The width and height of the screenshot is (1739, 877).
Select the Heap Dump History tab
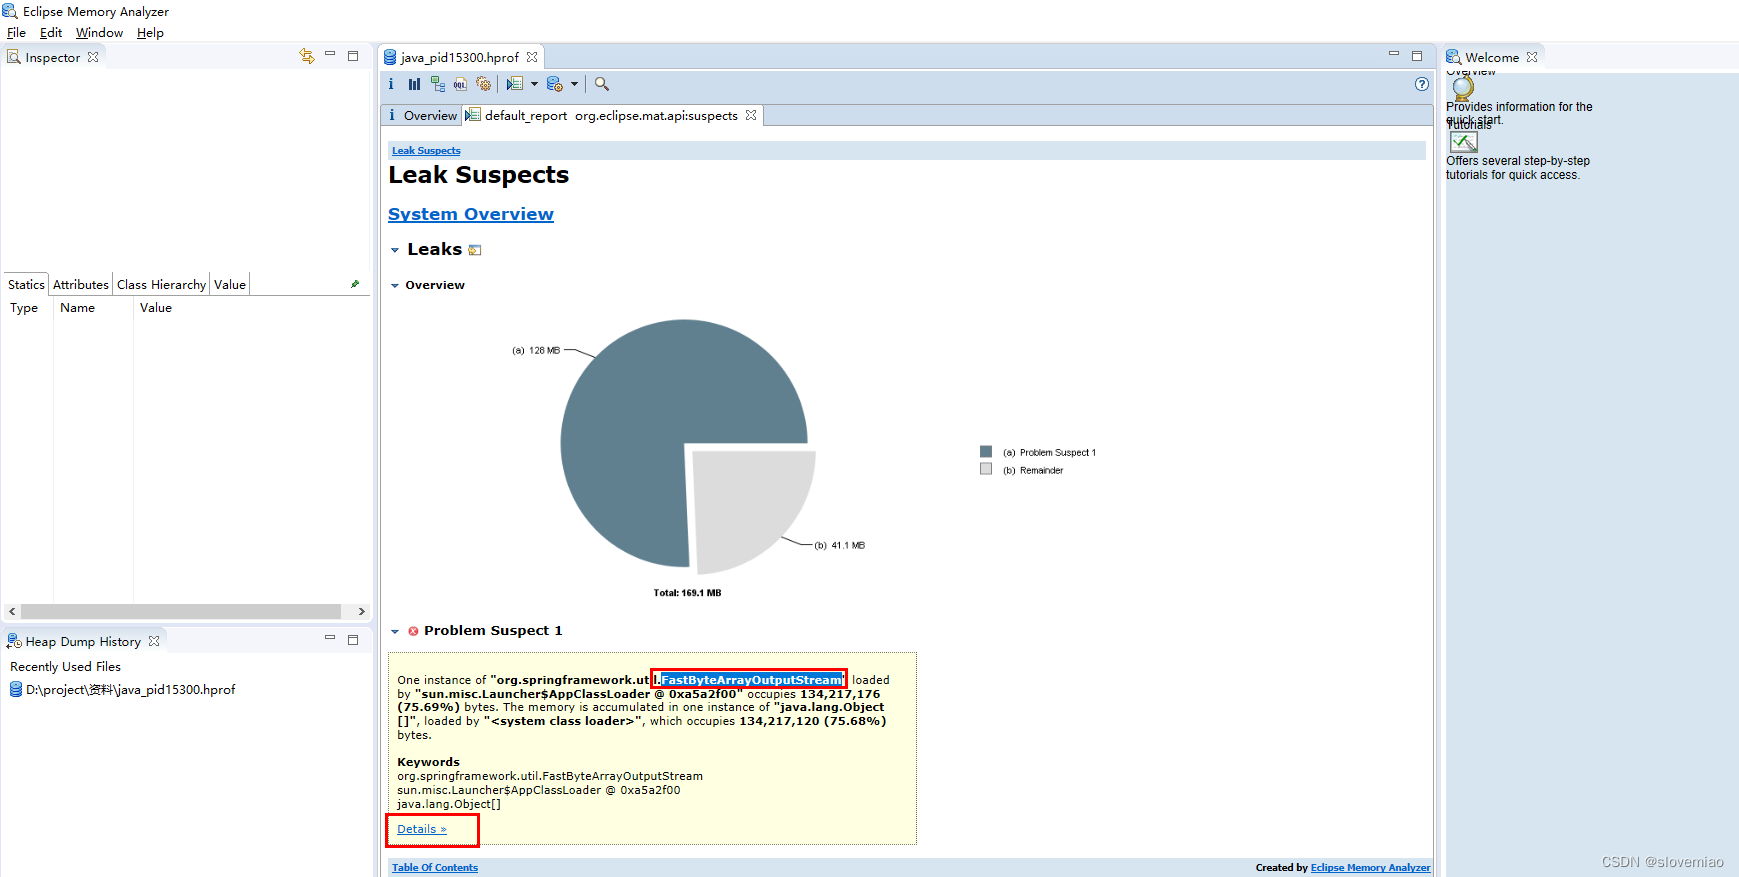point(83,641)
